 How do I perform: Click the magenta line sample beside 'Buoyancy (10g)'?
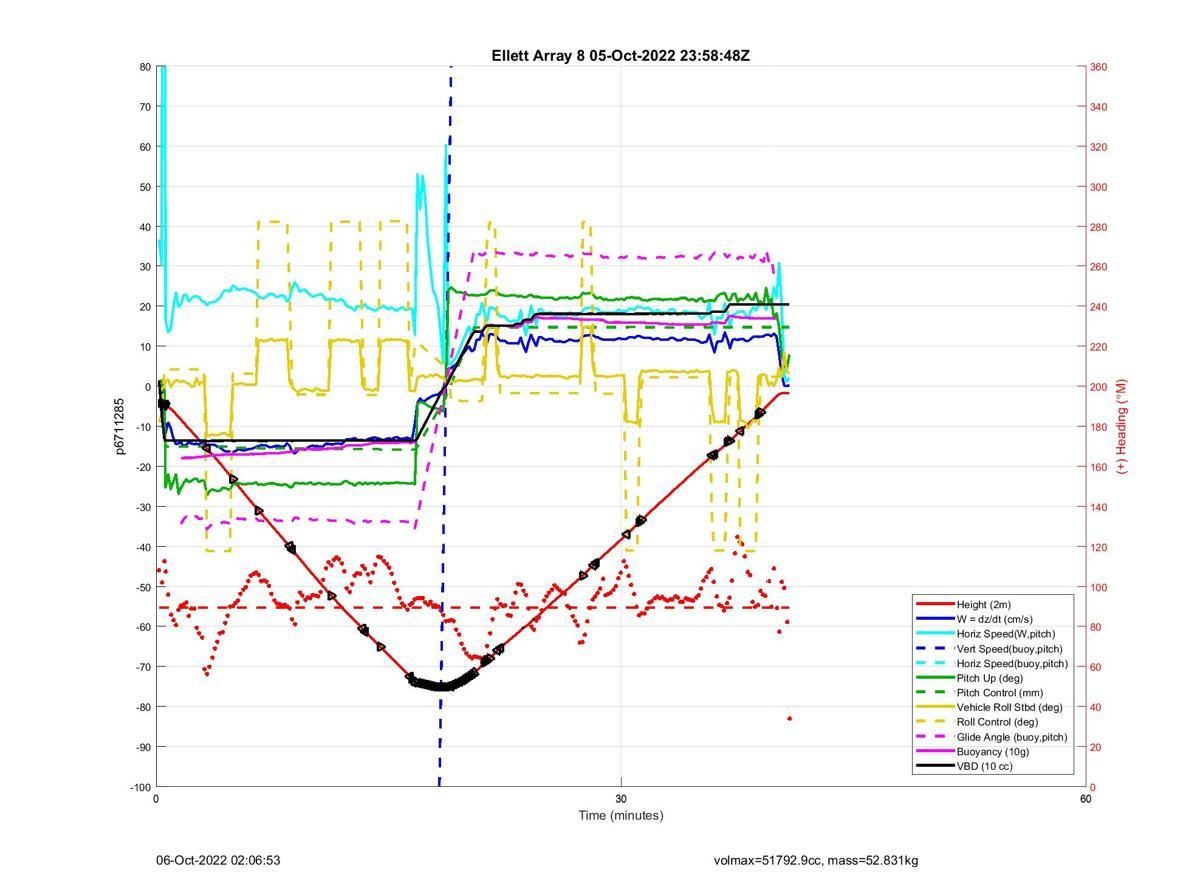coord(935,751)
